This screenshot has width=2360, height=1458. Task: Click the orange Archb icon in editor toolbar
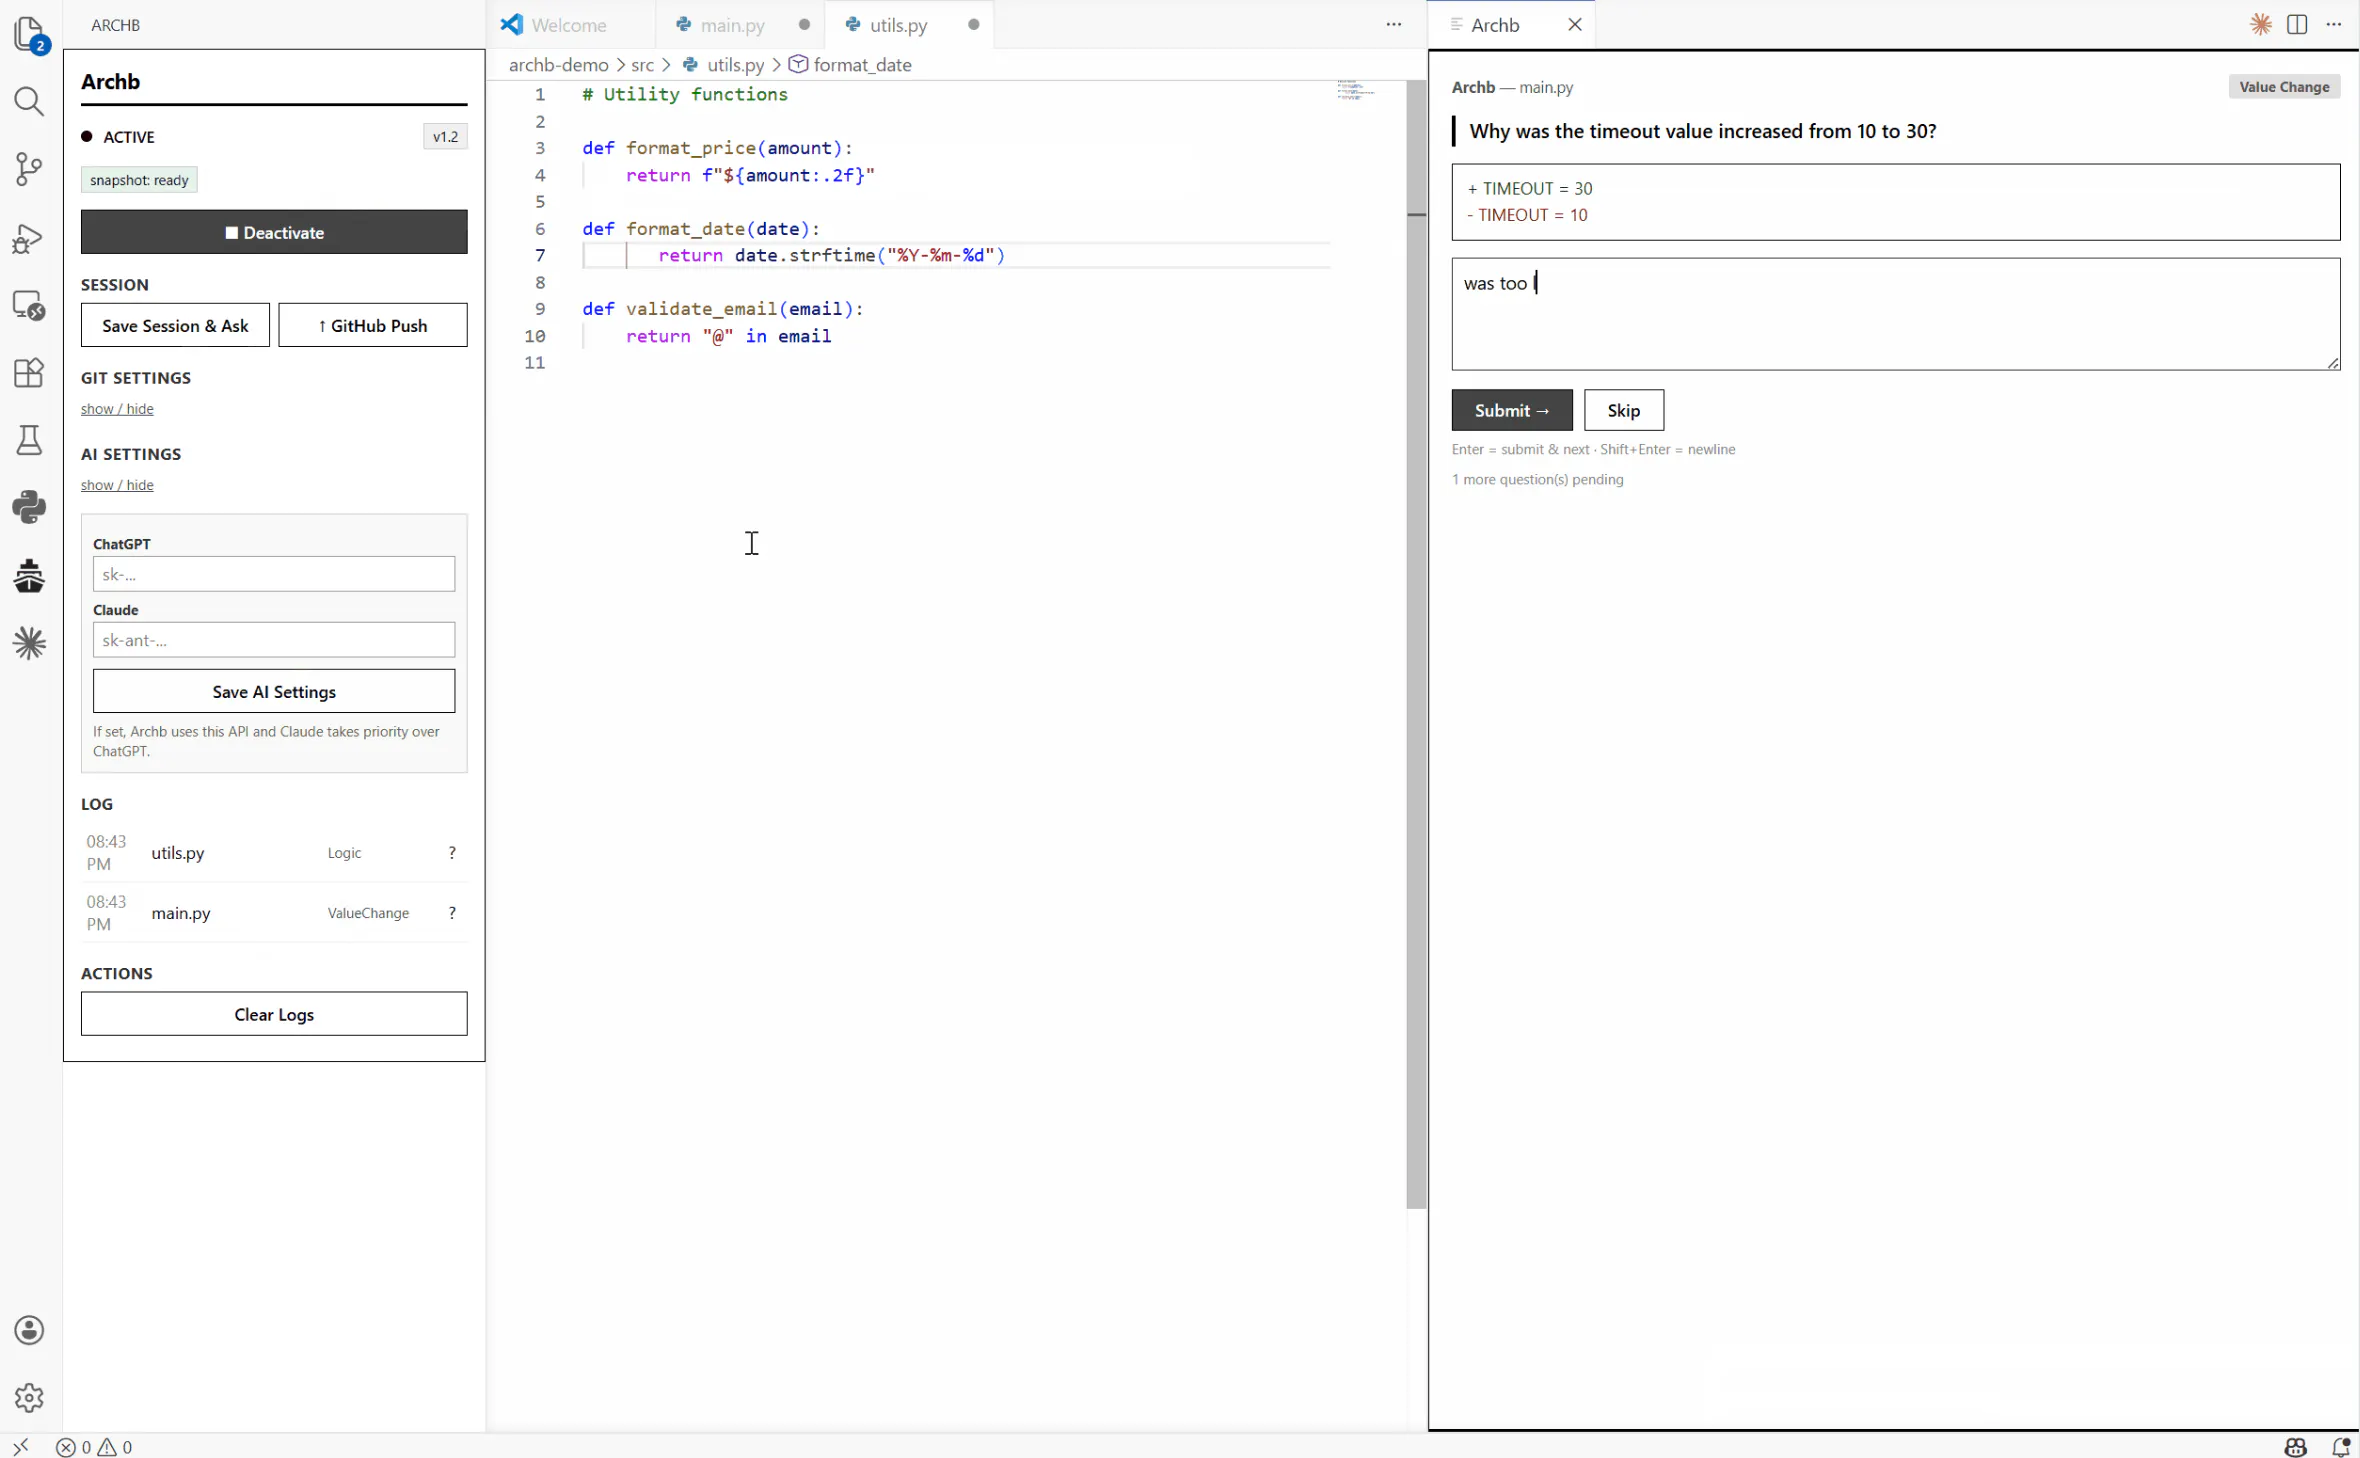[x=2260, y=24]
